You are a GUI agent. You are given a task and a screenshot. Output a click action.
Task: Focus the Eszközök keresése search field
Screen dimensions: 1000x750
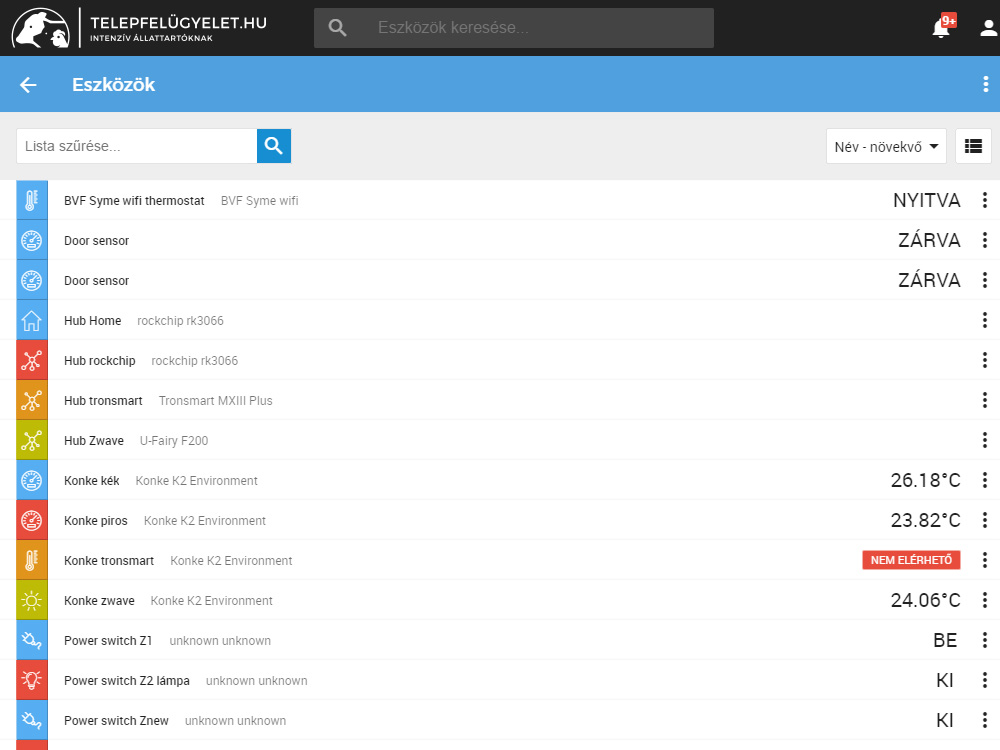click(x=513, y=27)
